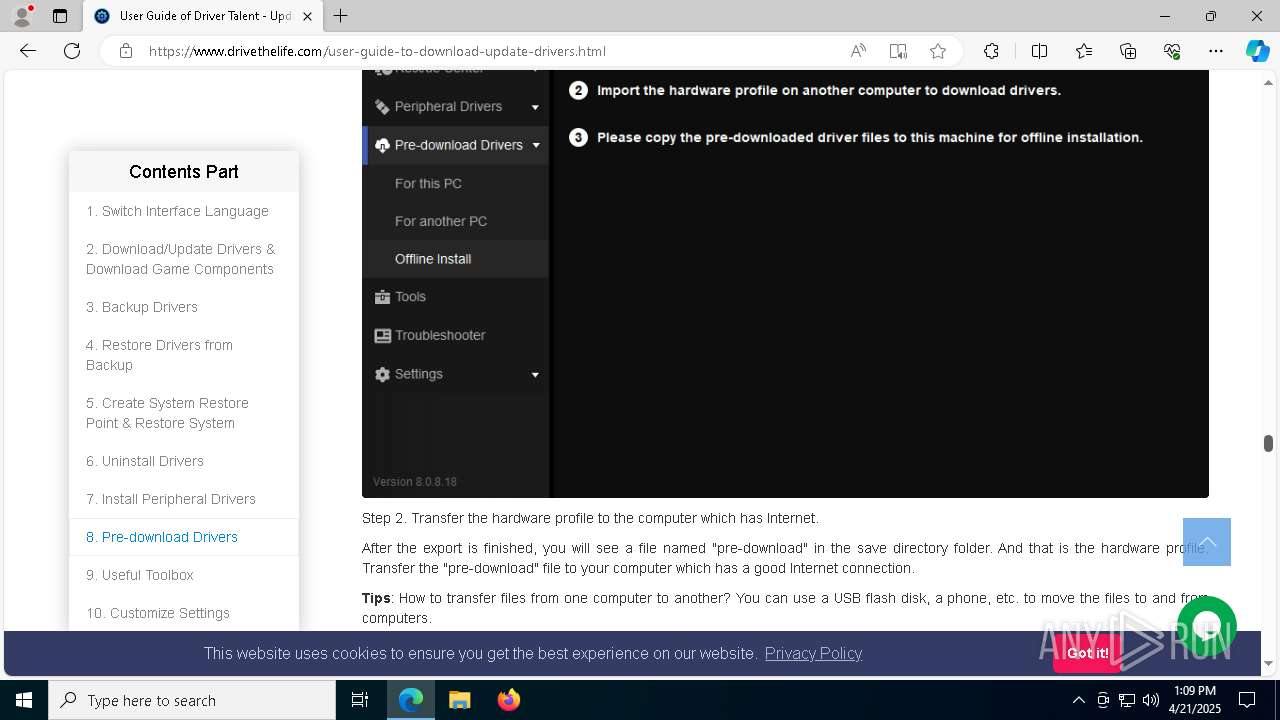Launch Firefox from taskbar

tap(508, 700)
